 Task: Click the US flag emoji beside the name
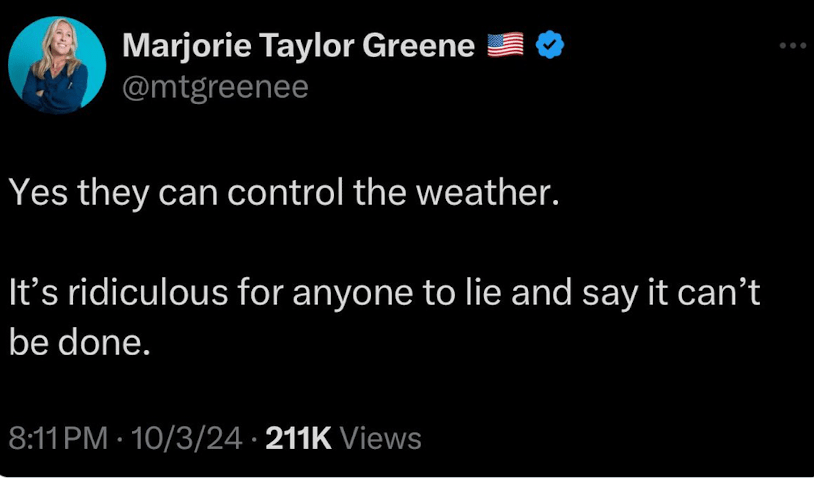[x=505, y=46]
